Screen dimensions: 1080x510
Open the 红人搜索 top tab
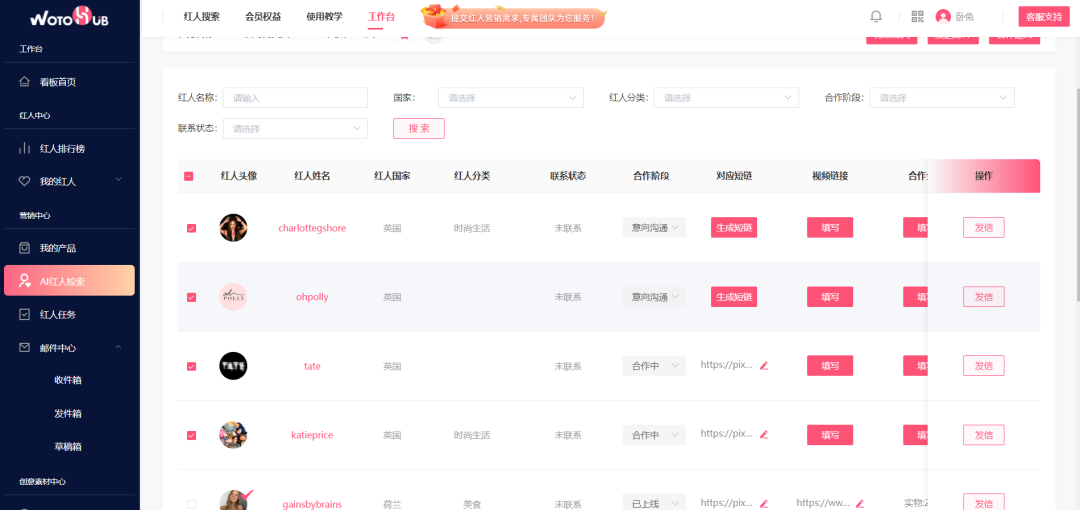coord(201,17)
